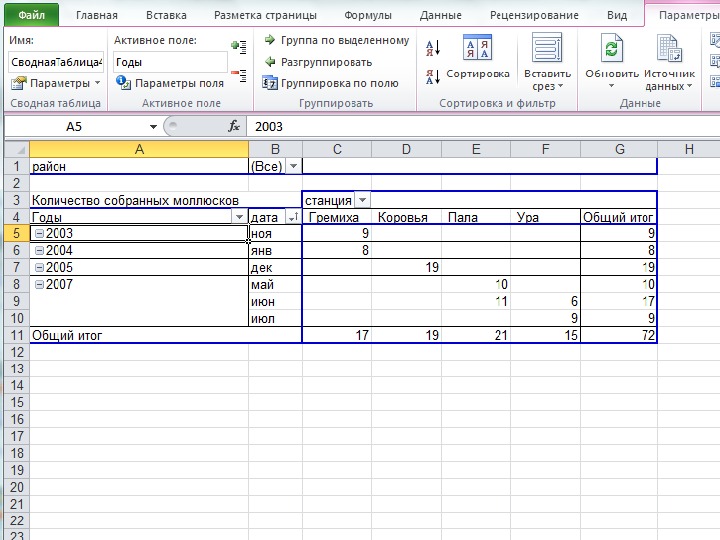
Task: Collapse the 2005 year group
Action: [38, 268]
